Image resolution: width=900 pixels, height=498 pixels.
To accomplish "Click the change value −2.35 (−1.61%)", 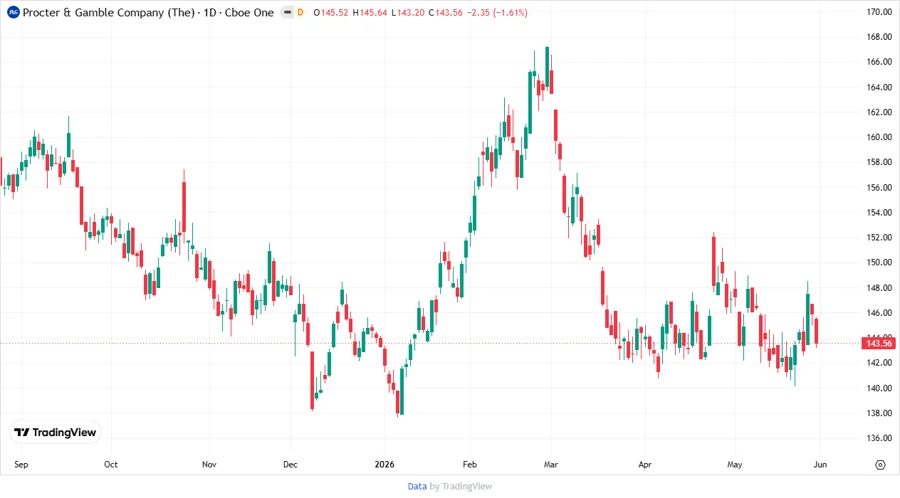I will click(497, 12).
